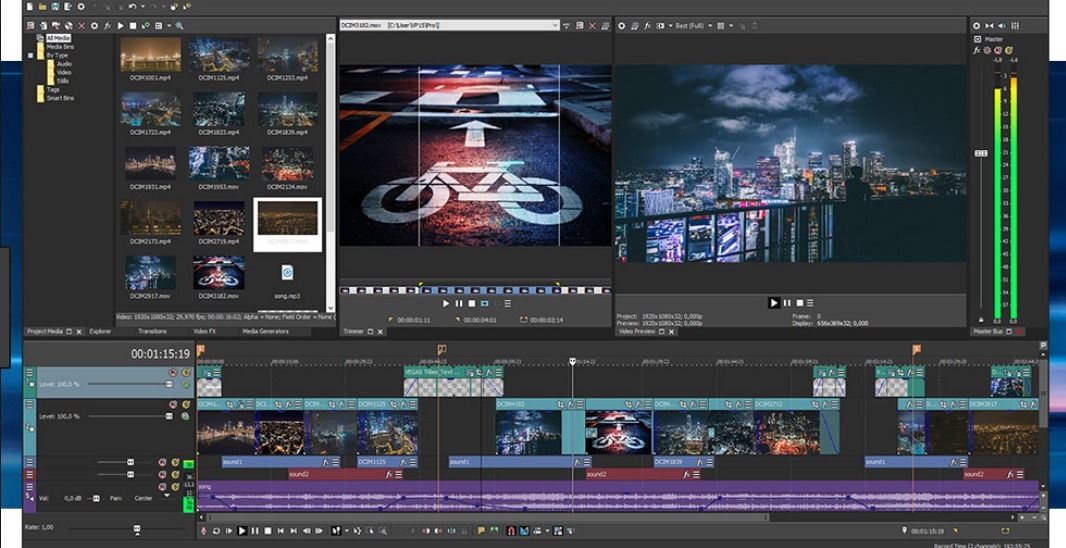
Task: Open the Trimmer file path dropdown
Action: tap(555, 25)
